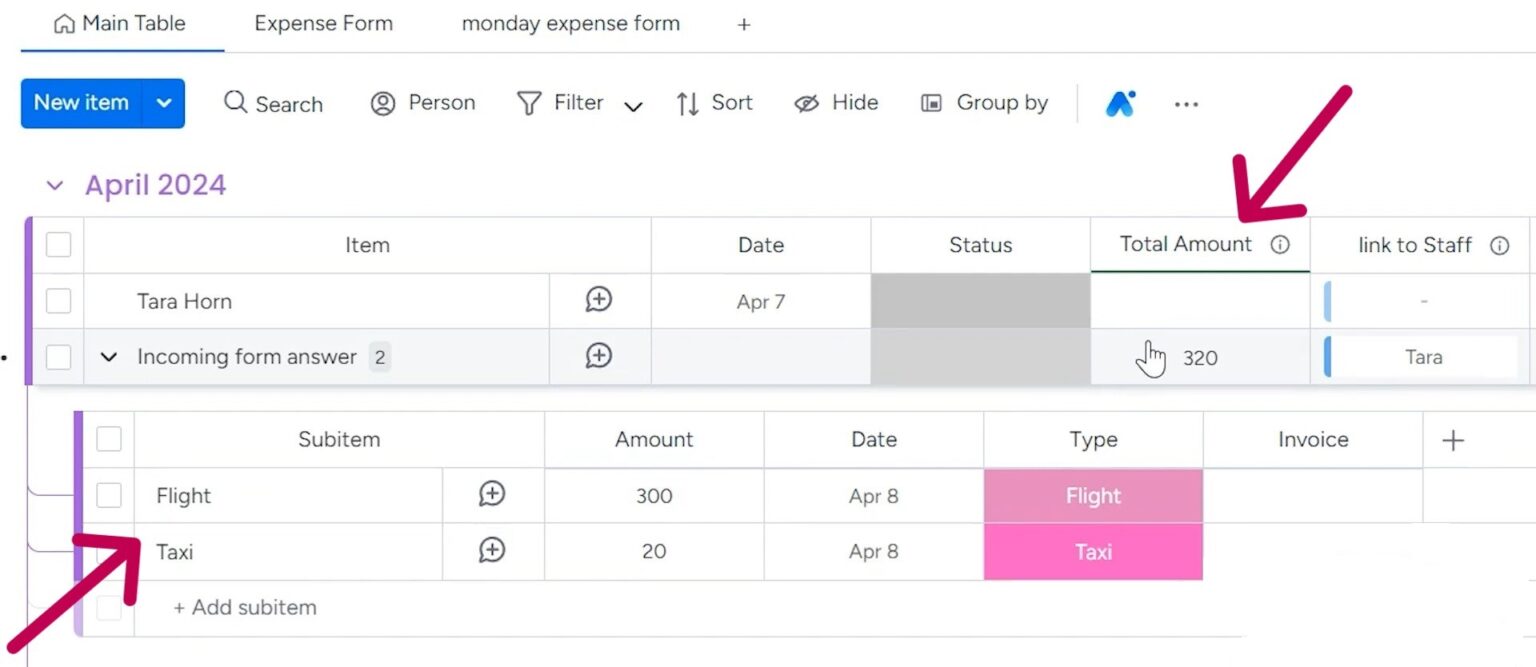Click the blue AI assistant icon
The image size is (1536, 667).
tap(1120, 103)
